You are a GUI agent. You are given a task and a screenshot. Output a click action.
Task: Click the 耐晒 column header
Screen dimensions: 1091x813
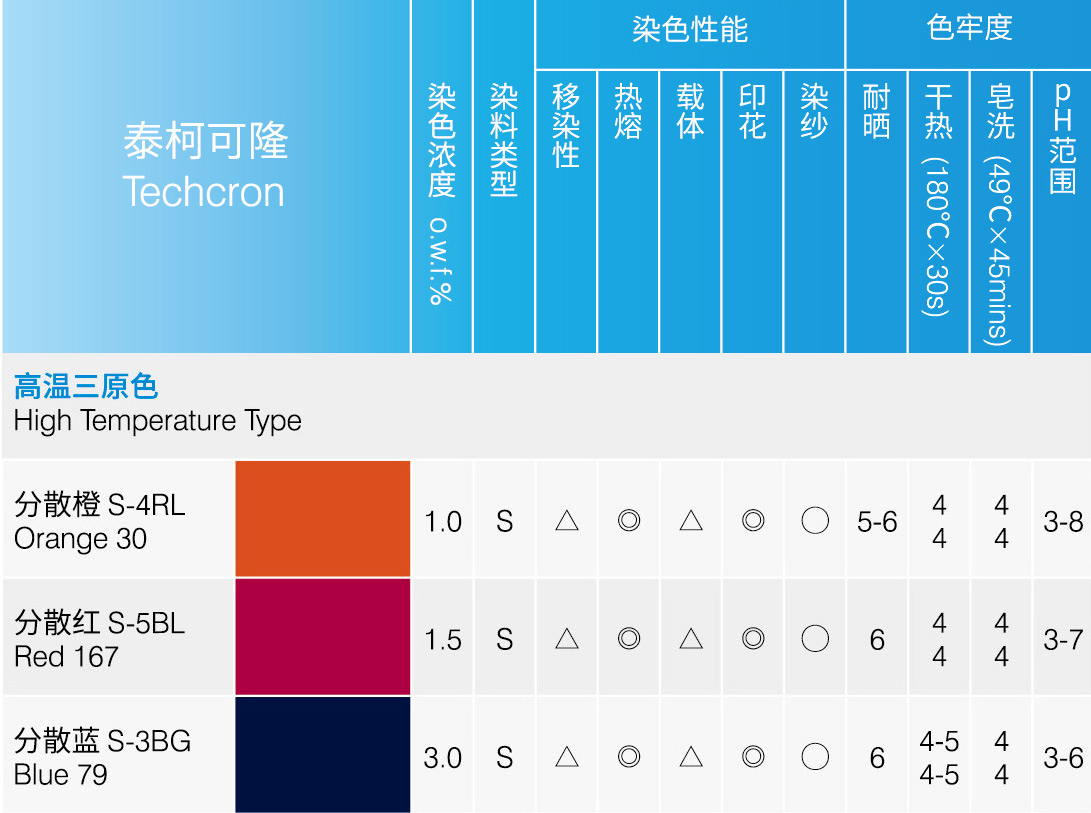877,112
